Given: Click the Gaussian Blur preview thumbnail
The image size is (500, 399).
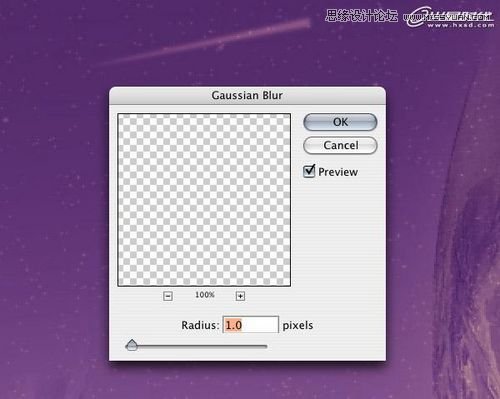Looking at the screenshot, I should coord(204,200).
